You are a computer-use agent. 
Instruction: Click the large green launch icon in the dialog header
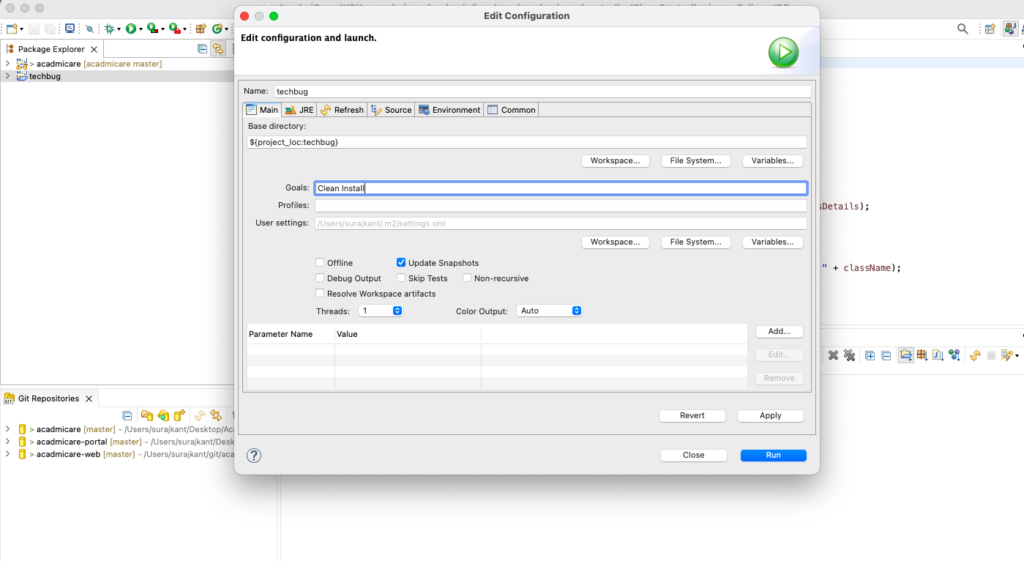783,52
